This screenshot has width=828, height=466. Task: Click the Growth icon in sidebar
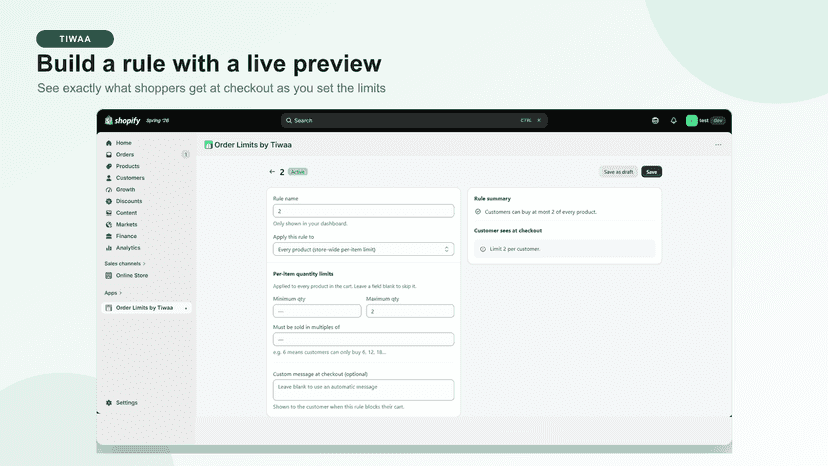109,190
